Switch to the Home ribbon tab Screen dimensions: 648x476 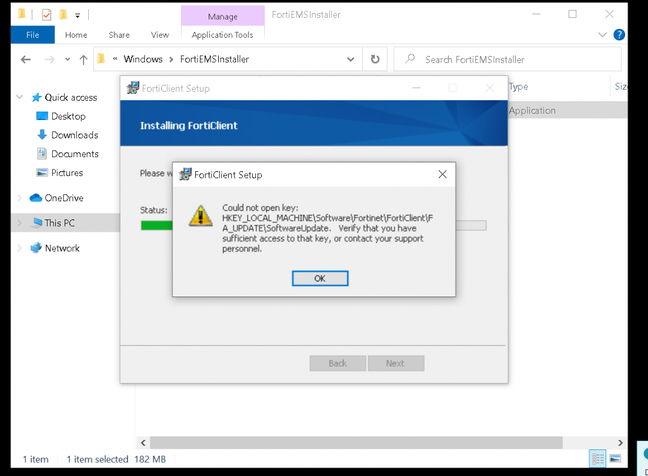pyautogui.click(x=76, y=35)
